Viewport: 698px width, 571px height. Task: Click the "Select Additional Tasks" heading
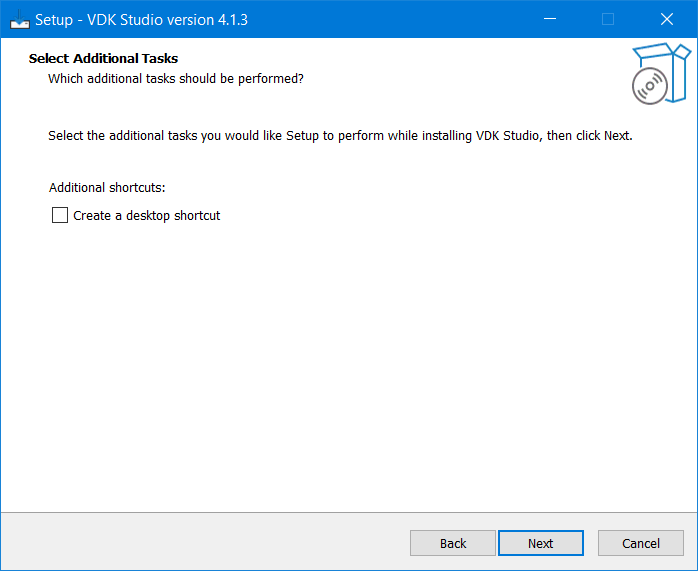pyautogui.click(x=103, y=59)
